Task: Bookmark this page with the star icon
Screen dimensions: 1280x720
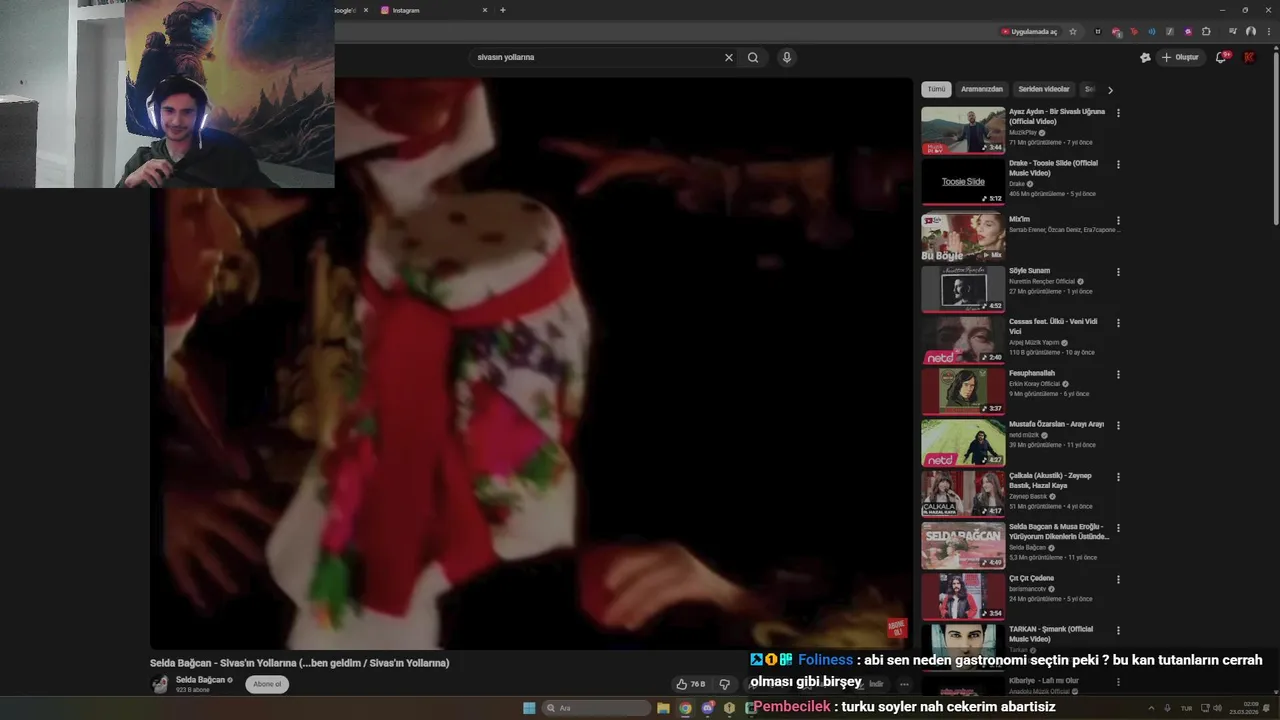Action: click(1073, 31)
